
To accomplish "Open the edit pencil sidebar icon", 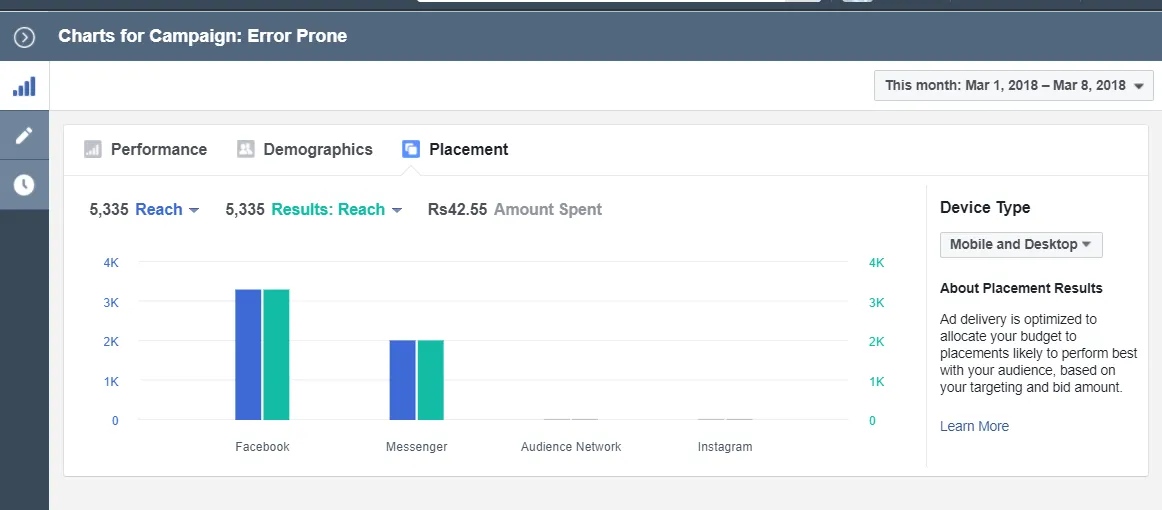I will point(24,136).
